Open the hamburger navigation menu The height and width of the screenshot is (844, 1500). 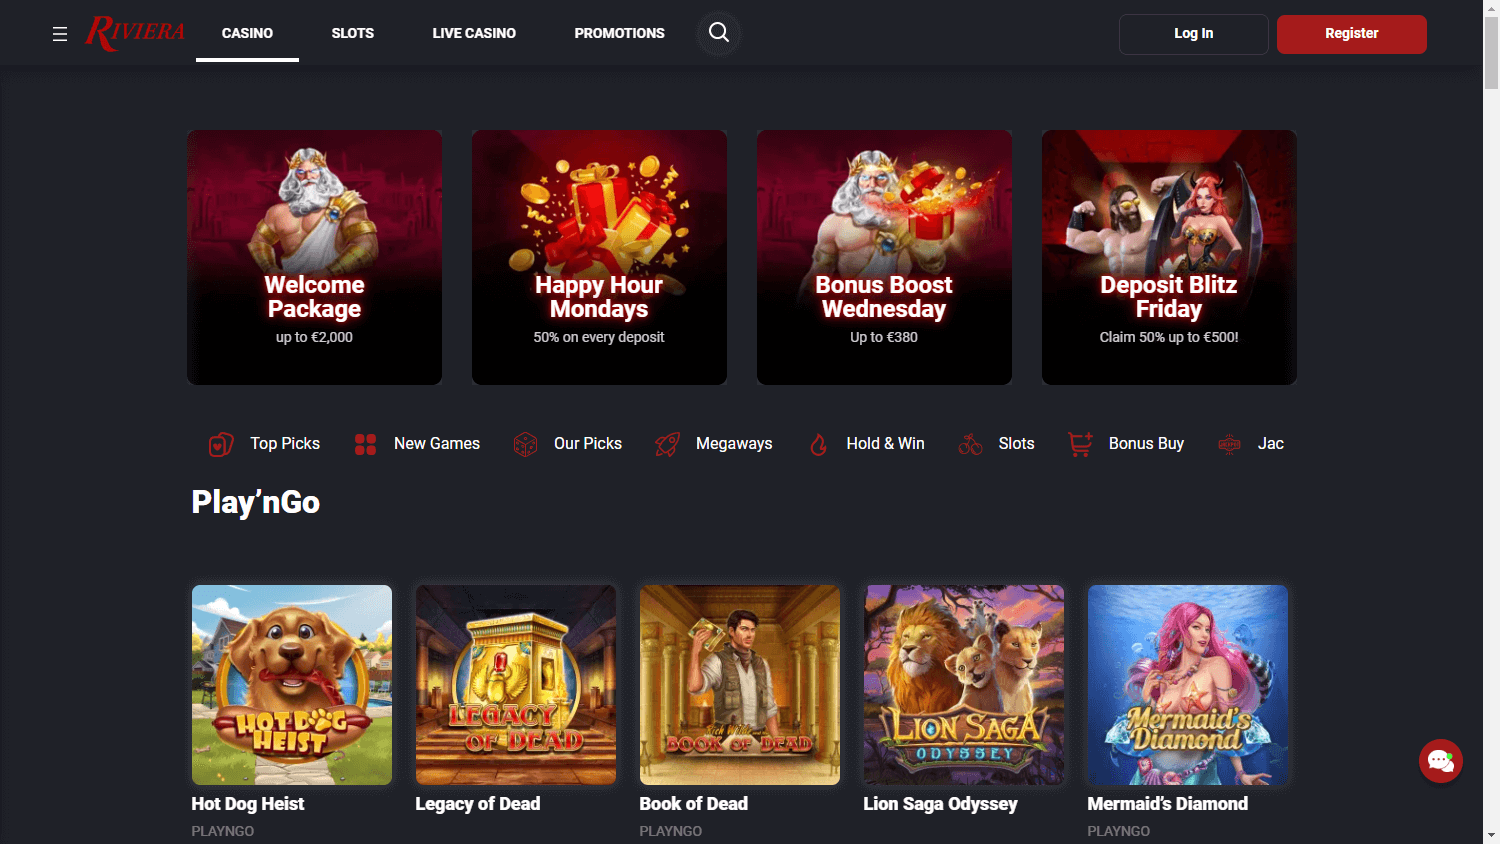59,33
